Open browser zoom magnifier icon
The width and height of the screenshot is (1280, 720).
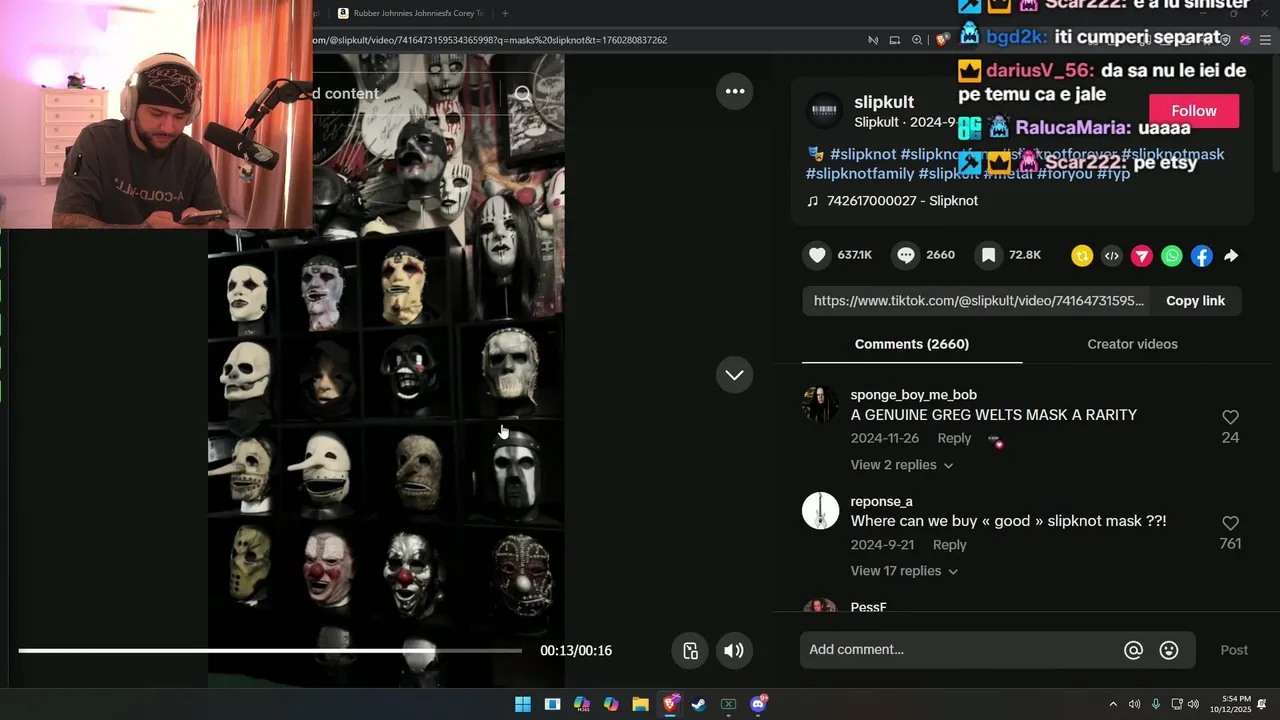tap(917, 40)
